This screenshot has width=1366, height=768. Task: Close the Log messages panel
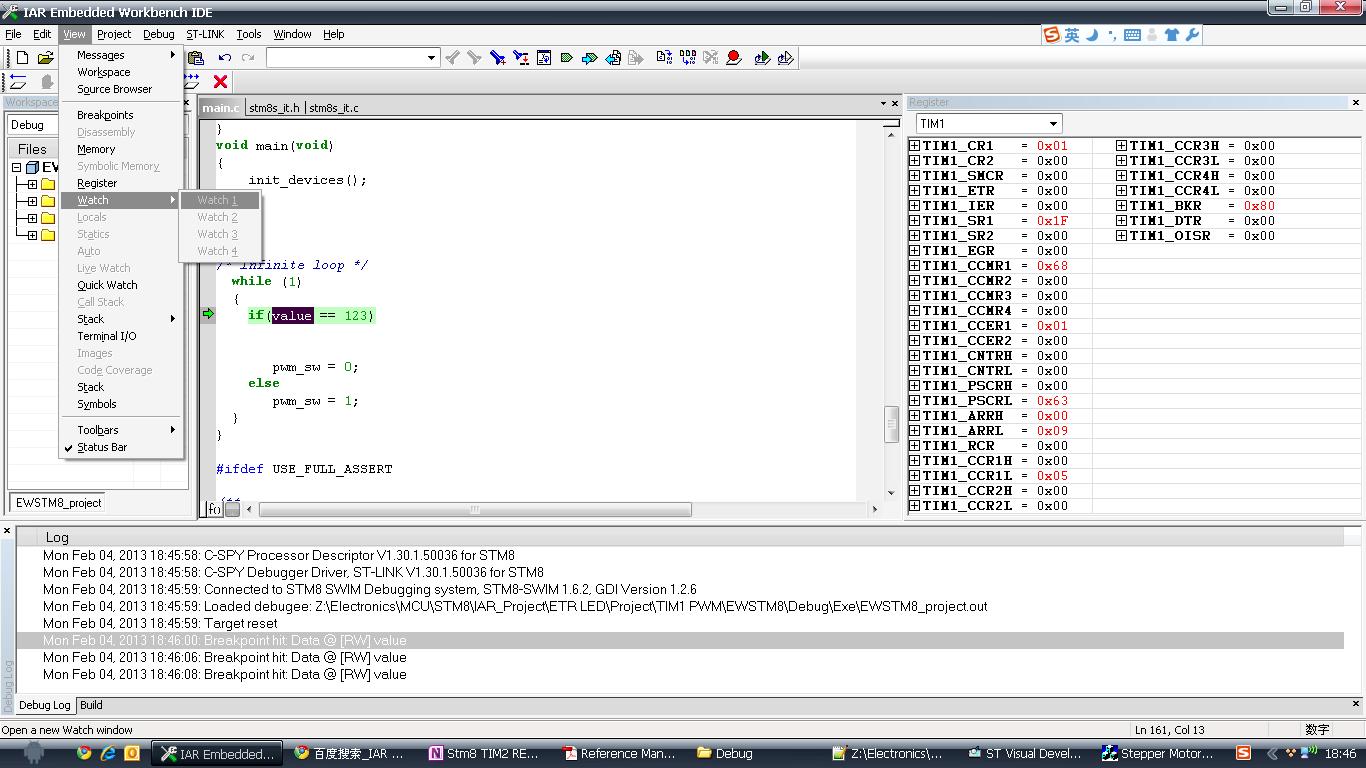pos(7,531)
